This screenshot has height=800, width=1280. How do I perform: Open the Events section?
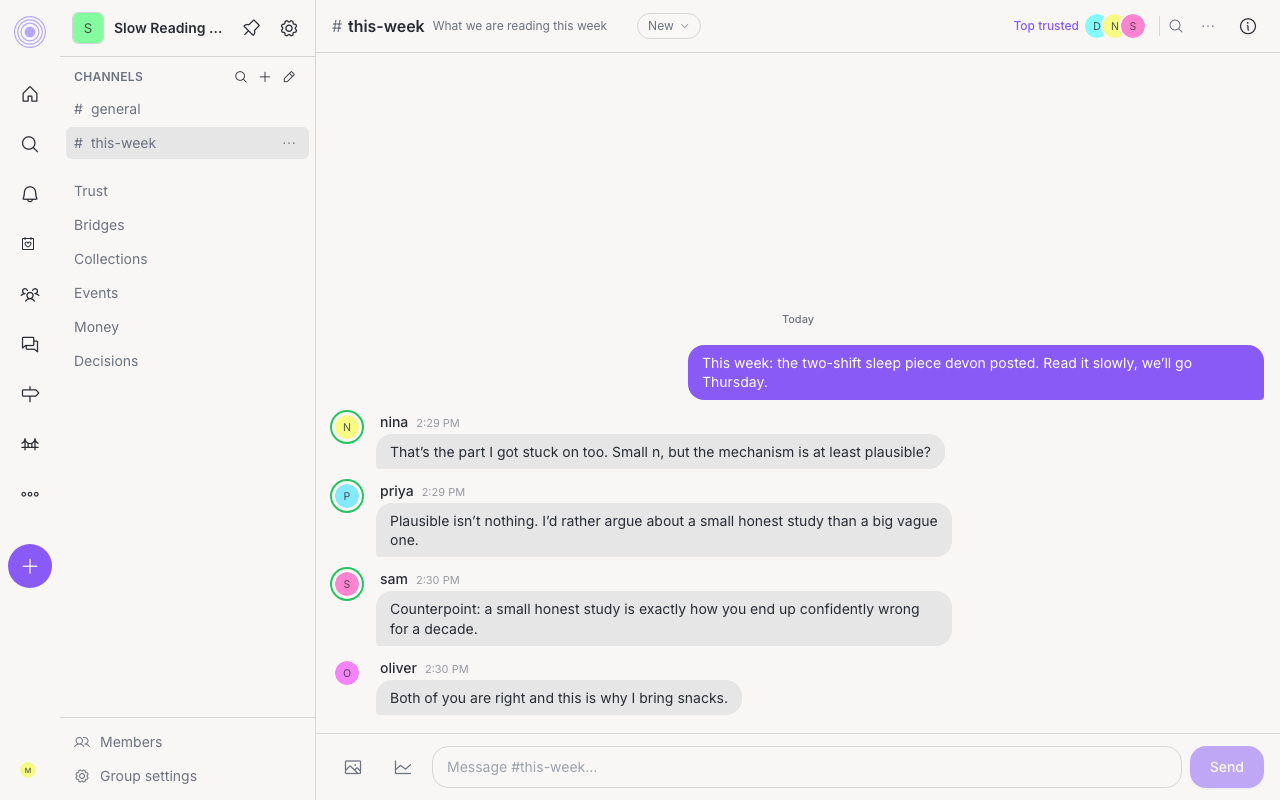click(96, 293)
